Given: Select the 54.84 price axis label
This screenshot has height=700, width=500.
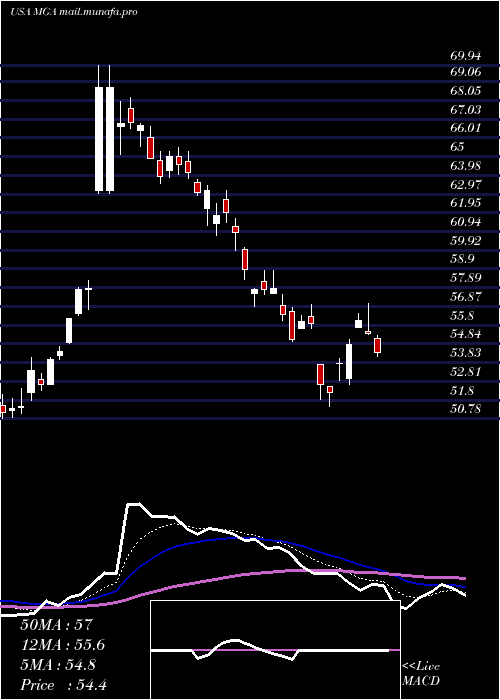Looking at the screenshot, I should coord(466,334).
